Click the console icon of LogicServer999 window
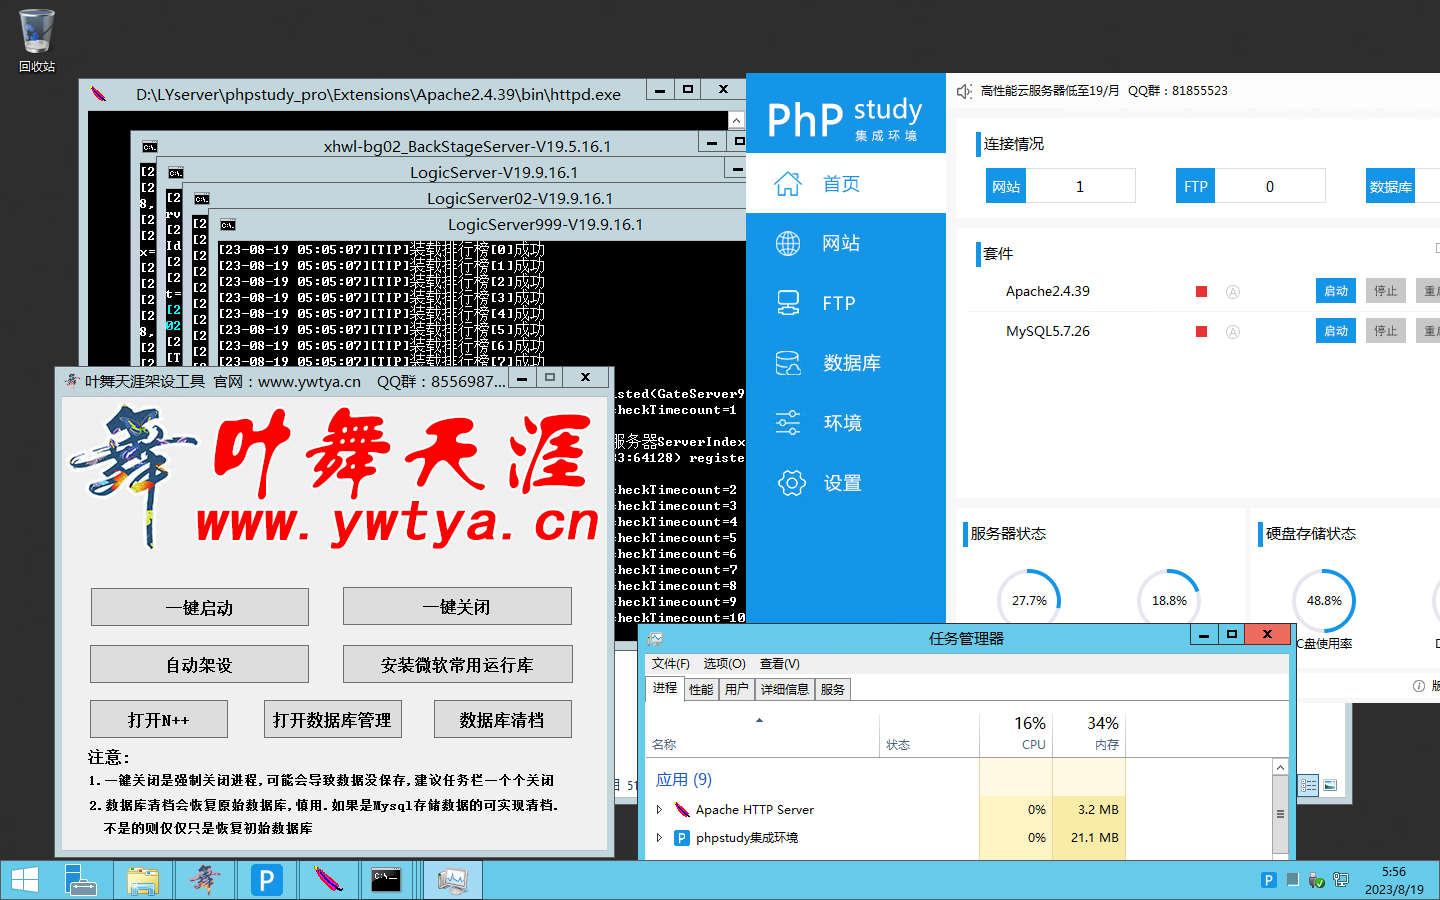The height and width of the screenshot is (900, 1440). (227, 225)
